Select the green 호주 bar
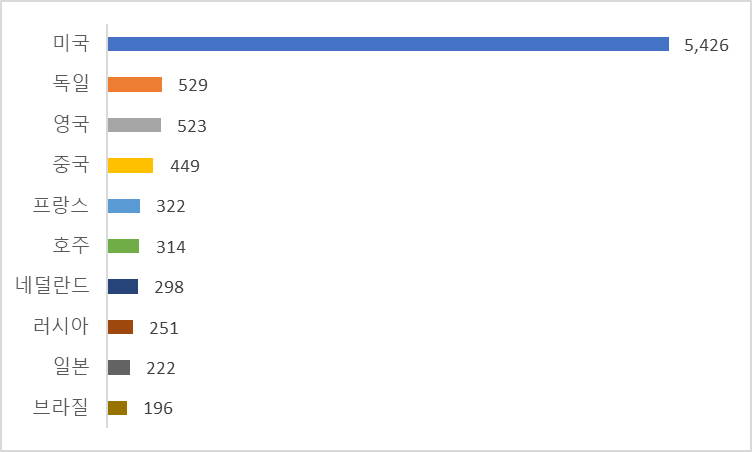Image resolution: width=752 pixels, height=452 pixels. (x=123, y=246)
